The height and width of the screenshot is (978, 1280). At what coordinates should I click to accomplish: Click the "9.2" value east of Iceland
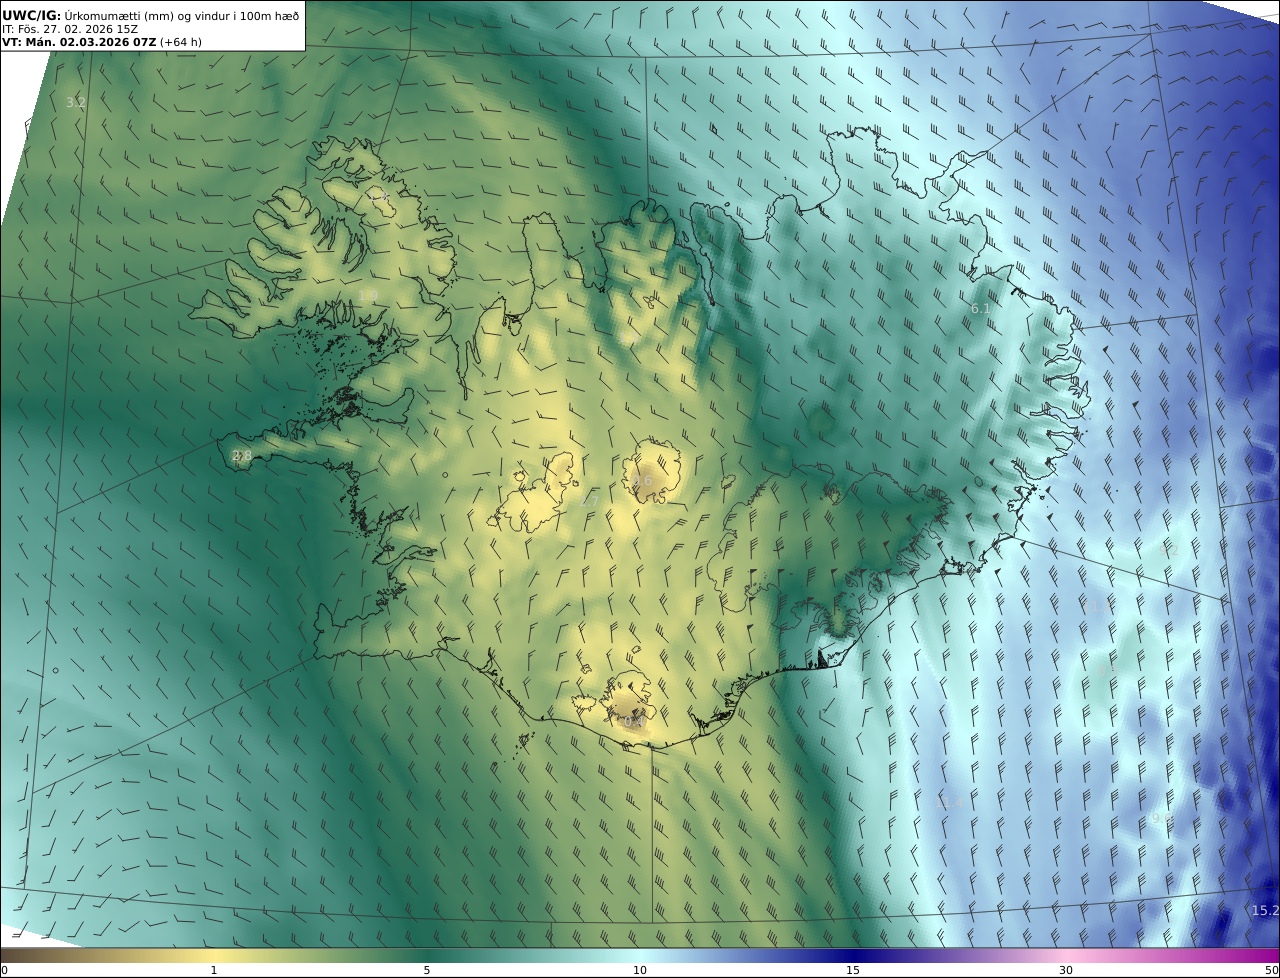pos(1168,550)
